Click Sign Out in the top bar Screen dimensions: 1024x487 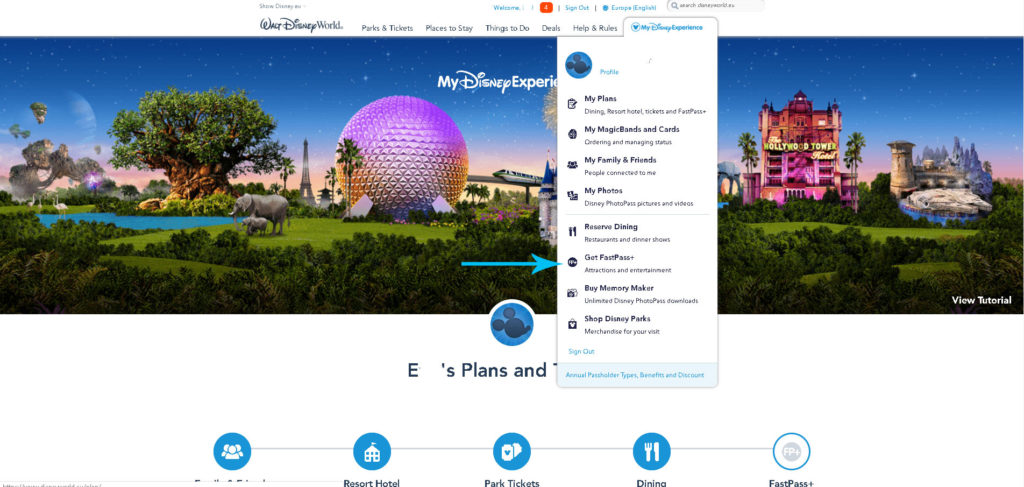[577, 8]
